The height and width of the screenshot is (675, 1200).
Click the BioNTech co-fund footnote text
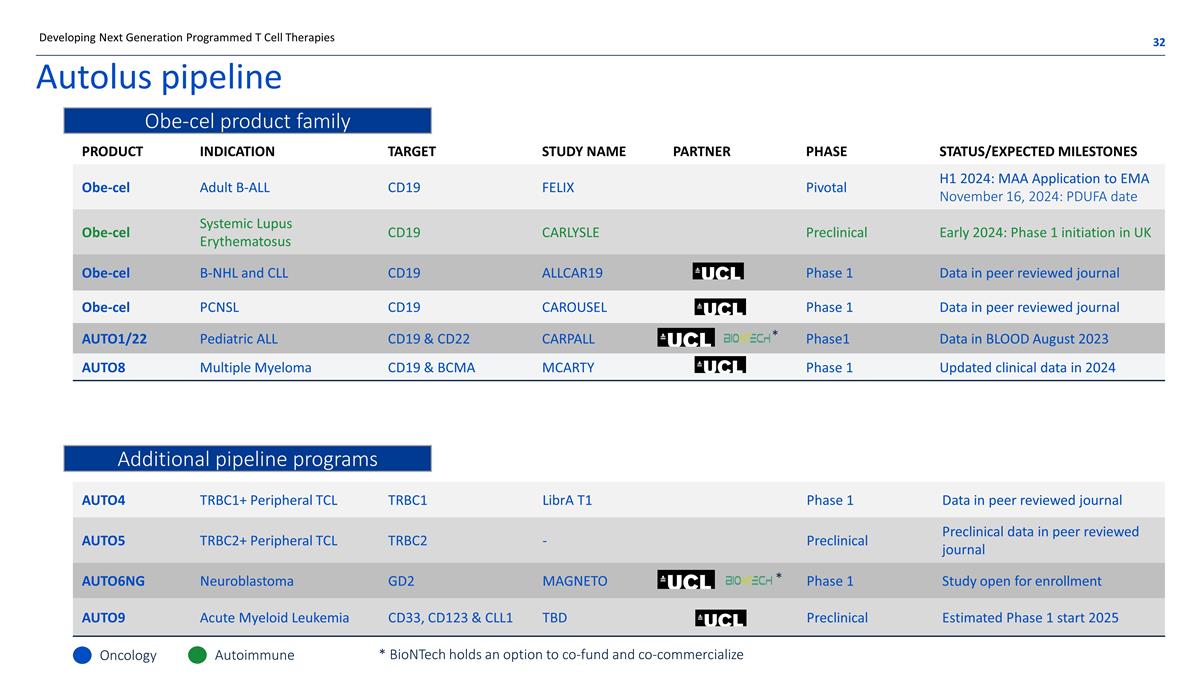click(561, 654)
